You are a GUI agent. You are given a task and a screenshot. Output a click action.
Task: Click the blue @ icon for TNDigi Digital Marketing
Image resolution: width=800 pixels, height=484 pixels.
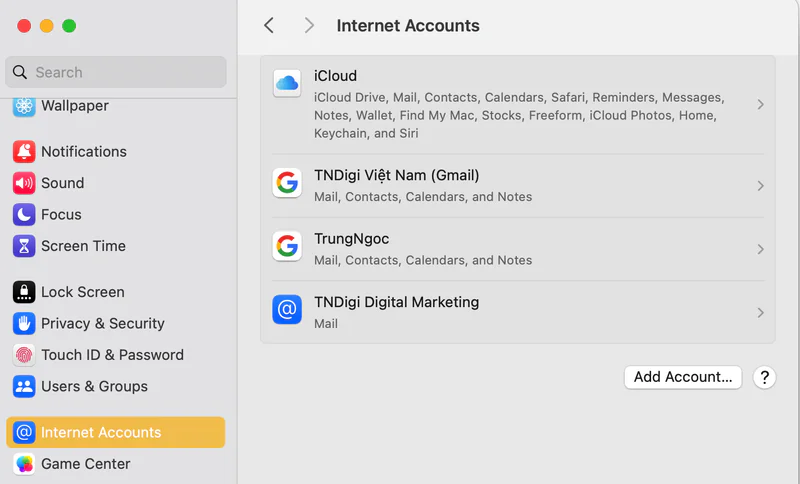pyautogui.click(x=287, y=309)
